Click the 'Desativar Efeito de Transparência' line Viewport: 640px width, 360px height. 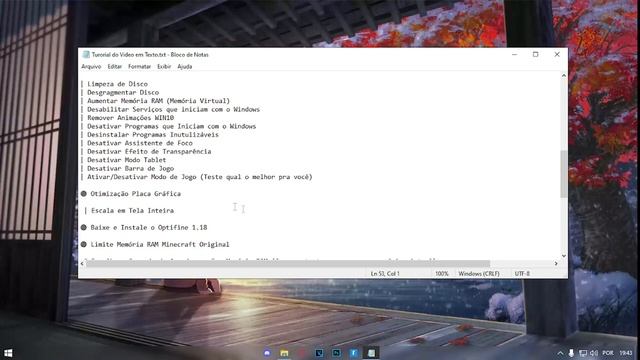149,151
